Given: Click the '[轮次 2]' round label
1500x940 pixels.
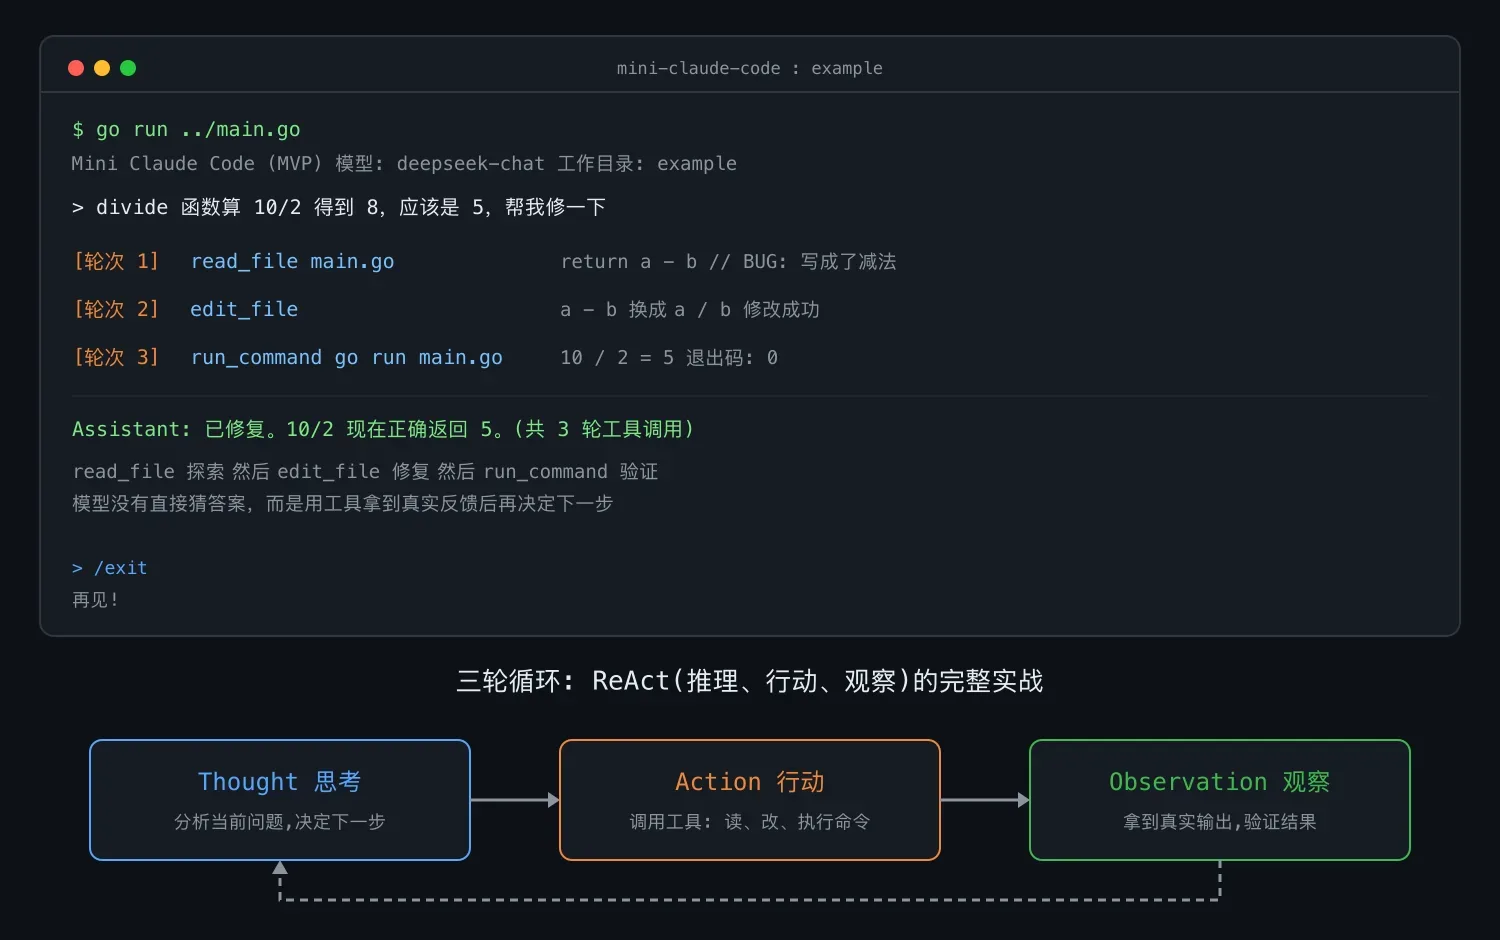Looking at the screenshot, I should point(116,309).
